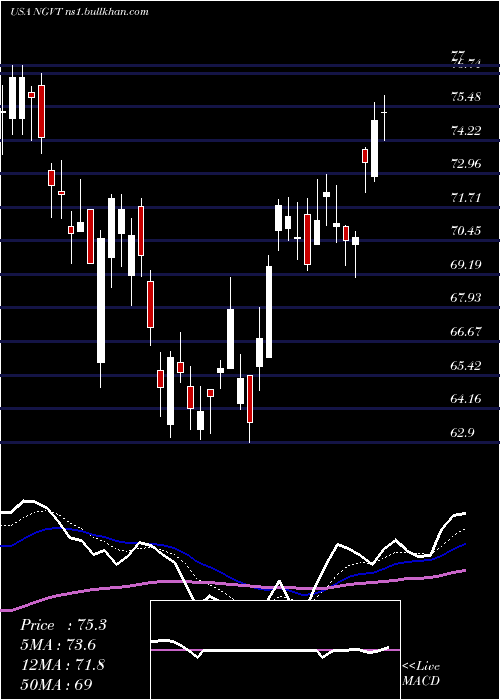Click the 70.45 price axis label
The height and width of the screenshot is (700, 500).
466,231
